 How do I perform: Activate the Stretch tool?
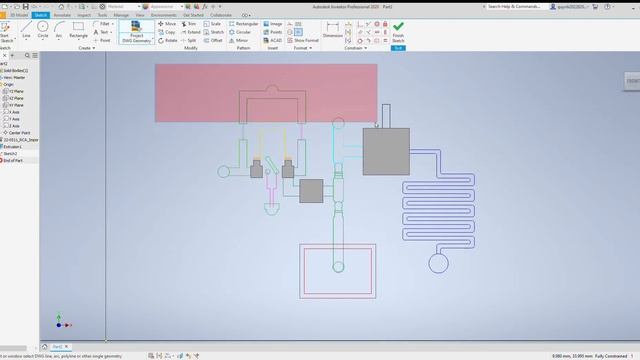(213, 32)
